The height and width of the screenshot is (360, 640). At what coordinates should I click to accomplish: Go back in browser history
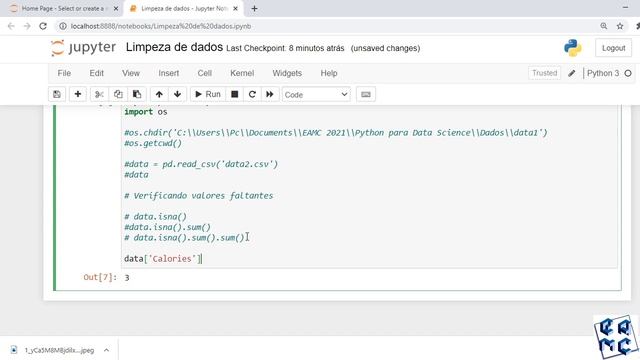point(11,26)
